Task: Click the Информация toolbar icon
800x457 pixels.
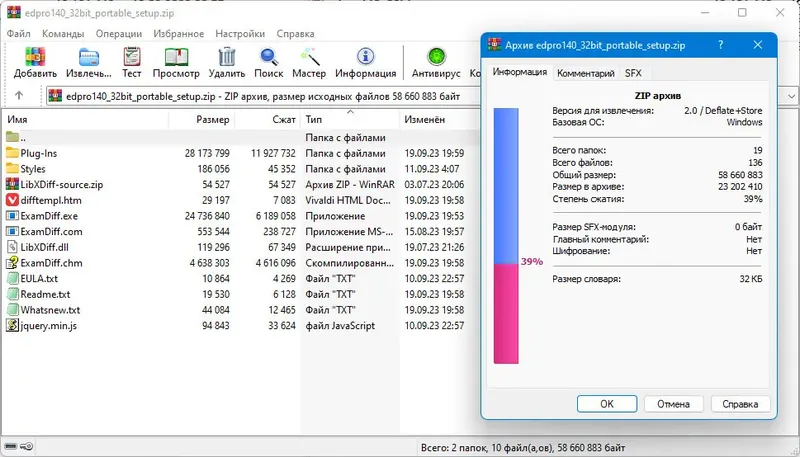Action: (x=365, y=57)
